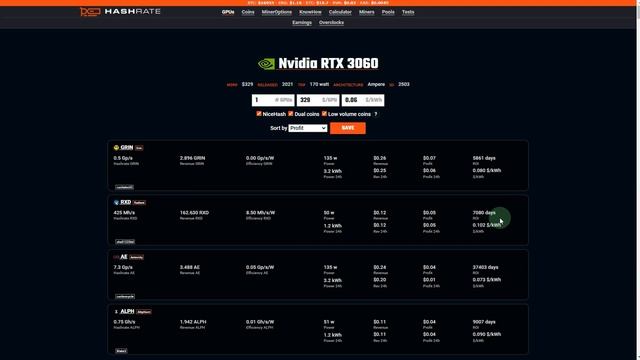
Task: Click the electricity cost input showing 0.06
Action: click(363, 100)
